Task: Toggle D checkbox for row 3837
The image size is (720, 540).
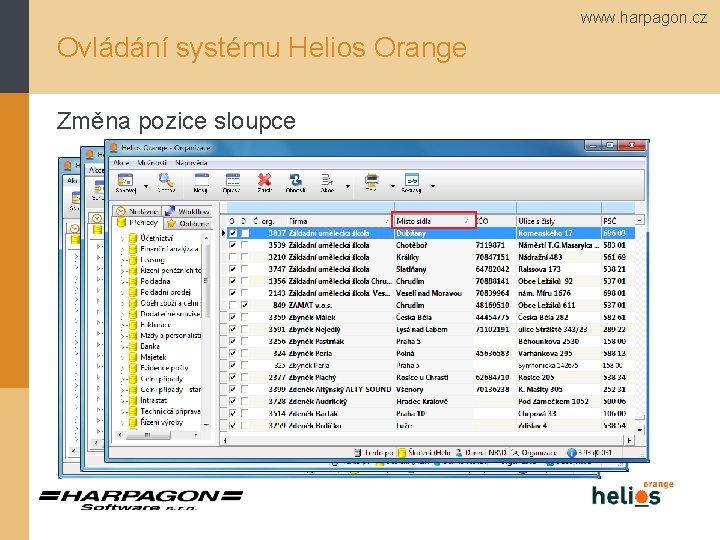Action: click(x=245, y=233)
